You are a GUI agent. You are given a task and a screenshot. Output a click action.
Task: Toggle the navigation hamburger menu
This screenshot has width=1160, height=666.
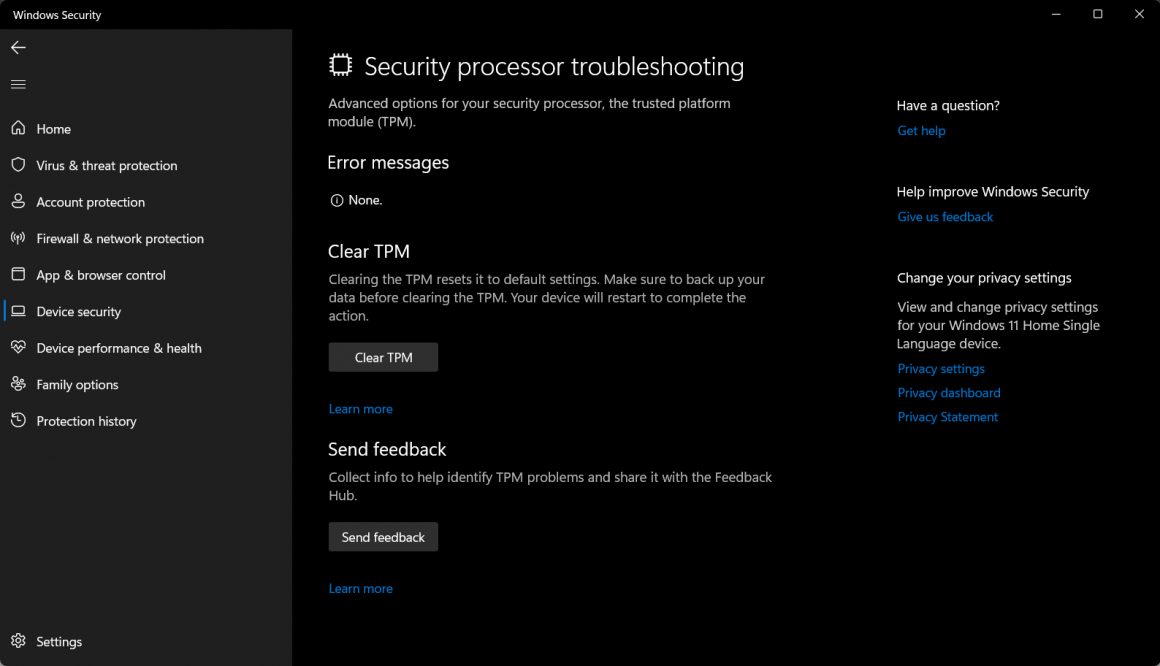[17, 84]
